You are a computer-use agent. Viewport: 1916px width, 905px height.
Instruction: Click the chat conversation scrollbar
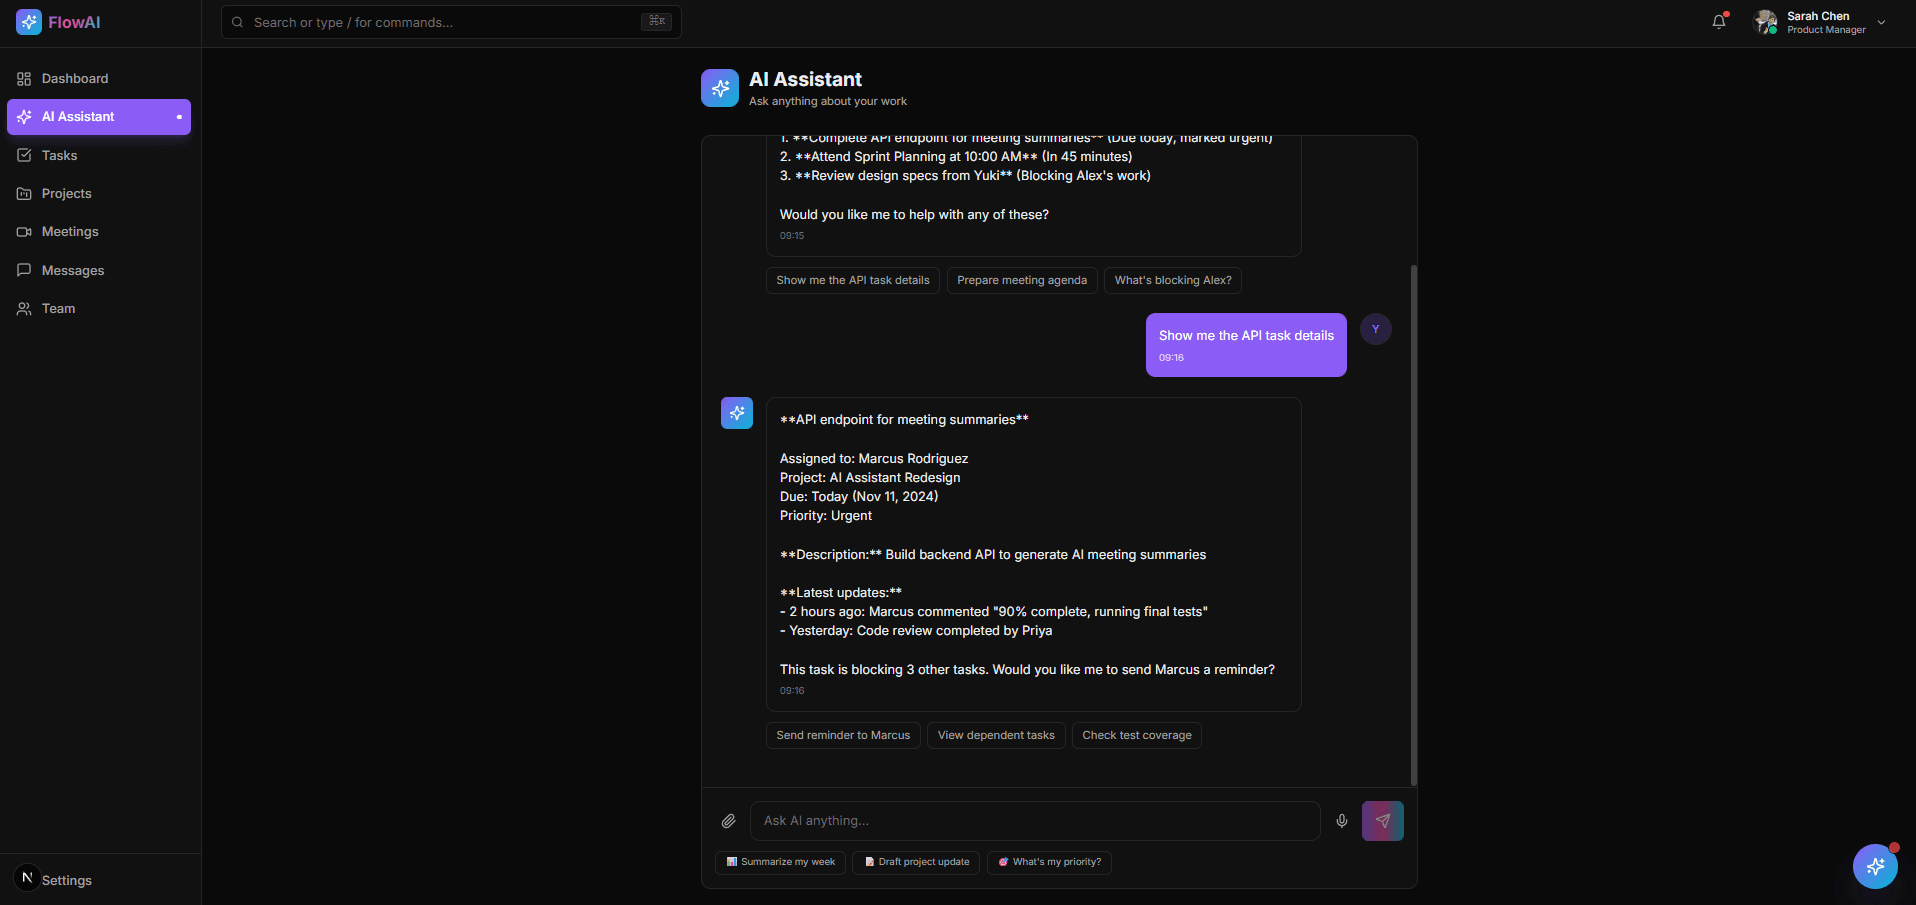click(x=1413, y=525)
